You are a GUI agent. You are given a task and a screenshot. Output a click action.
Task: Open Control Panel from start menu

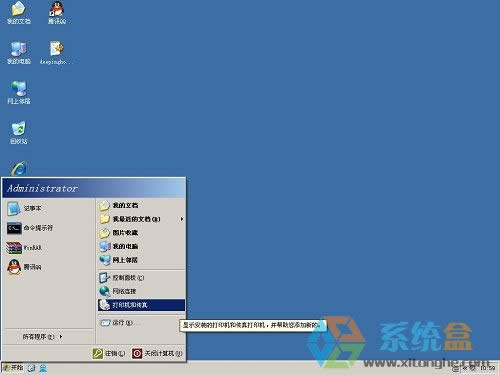click(x=141, y=277)
